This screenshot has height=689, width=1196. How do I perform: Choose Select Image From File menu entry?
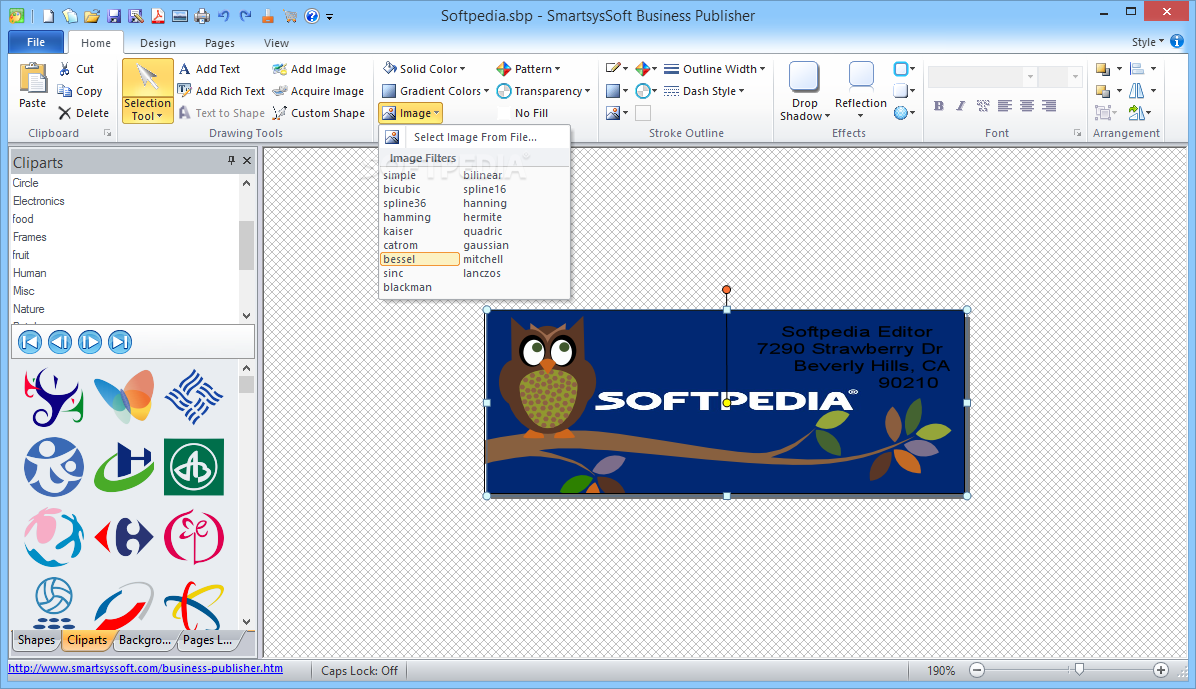point(474,137)
